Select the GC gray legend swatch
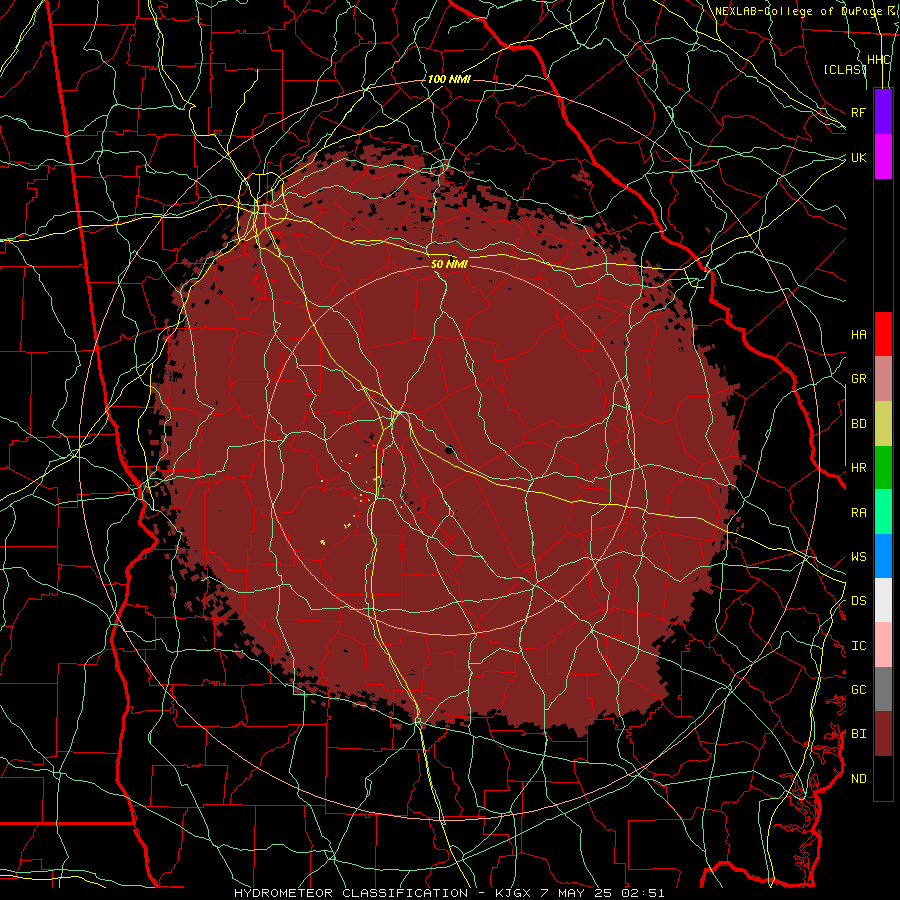Screen dimensions: 900x900 pyautogui.click(x=883, y=689)
